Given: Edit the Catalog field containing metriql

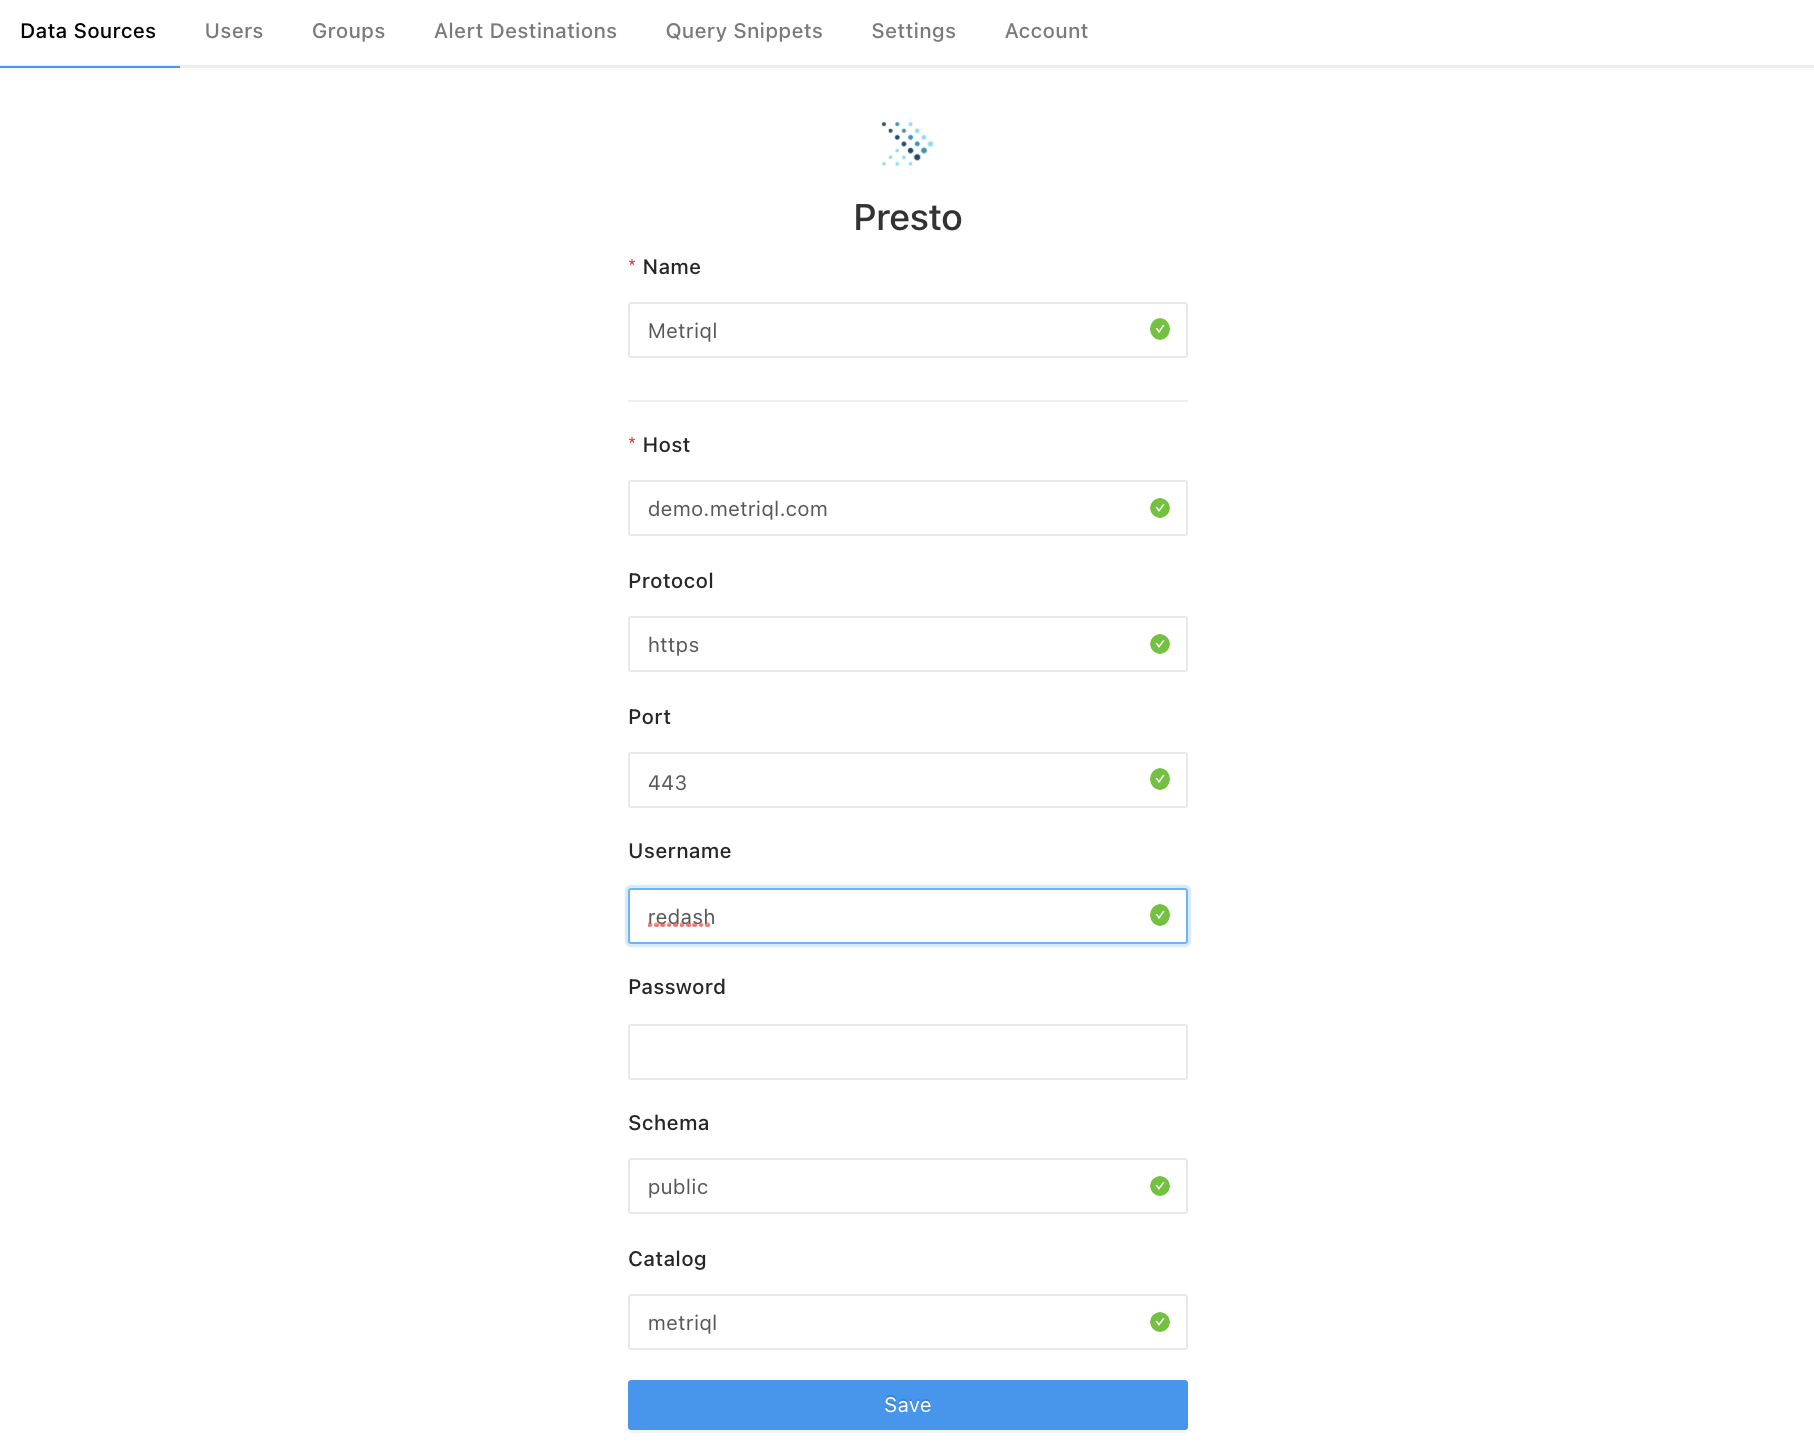Looking at the screenshot, I should pyautogui.click(x=908, y=1322).
